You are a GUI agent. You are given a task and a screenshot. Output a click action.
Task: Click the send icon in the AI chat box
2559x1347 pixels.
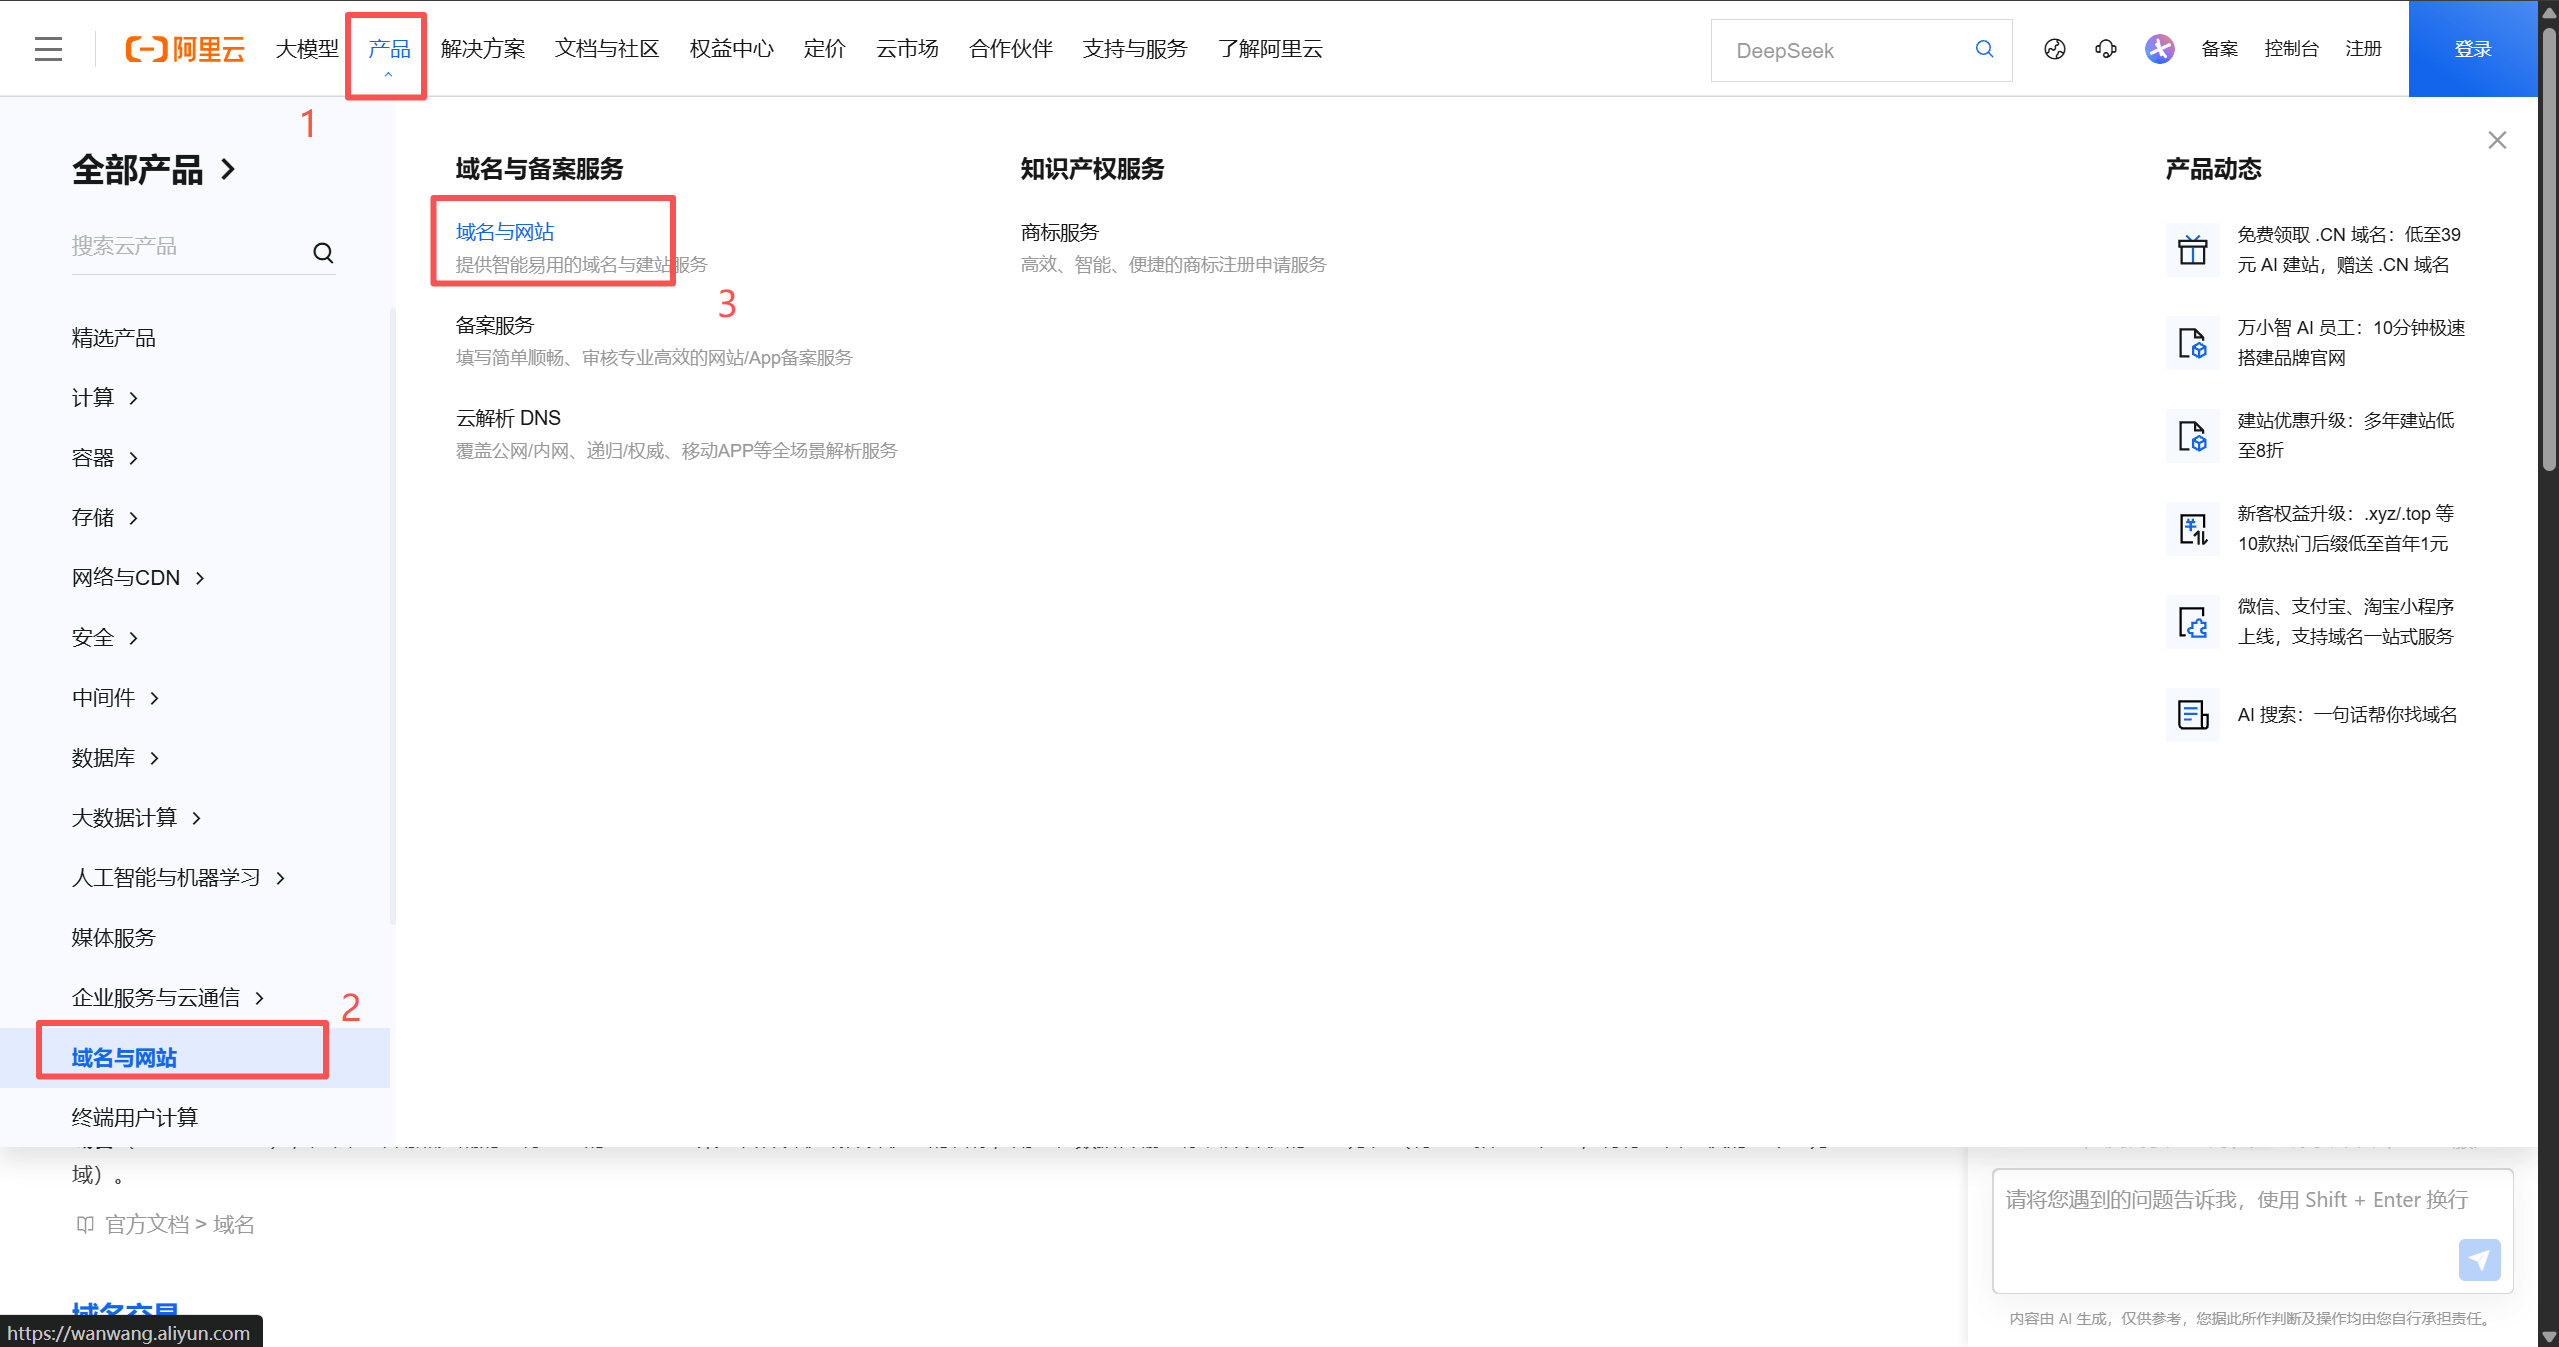click(x=2479, y=1260)
